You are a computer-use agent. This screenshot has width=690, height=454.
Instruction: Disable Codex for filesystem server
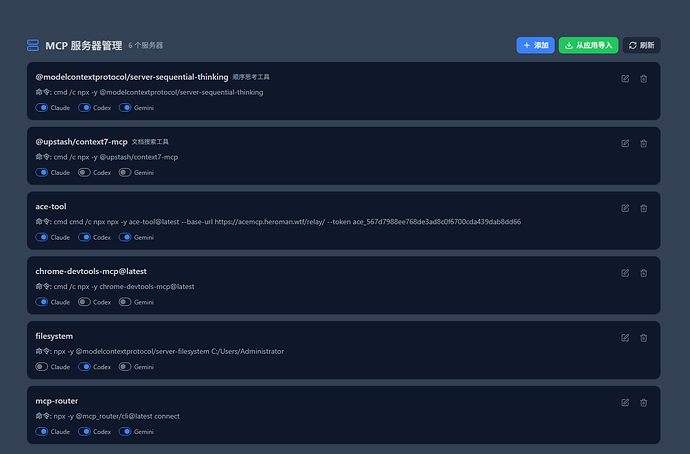[84, 366]
